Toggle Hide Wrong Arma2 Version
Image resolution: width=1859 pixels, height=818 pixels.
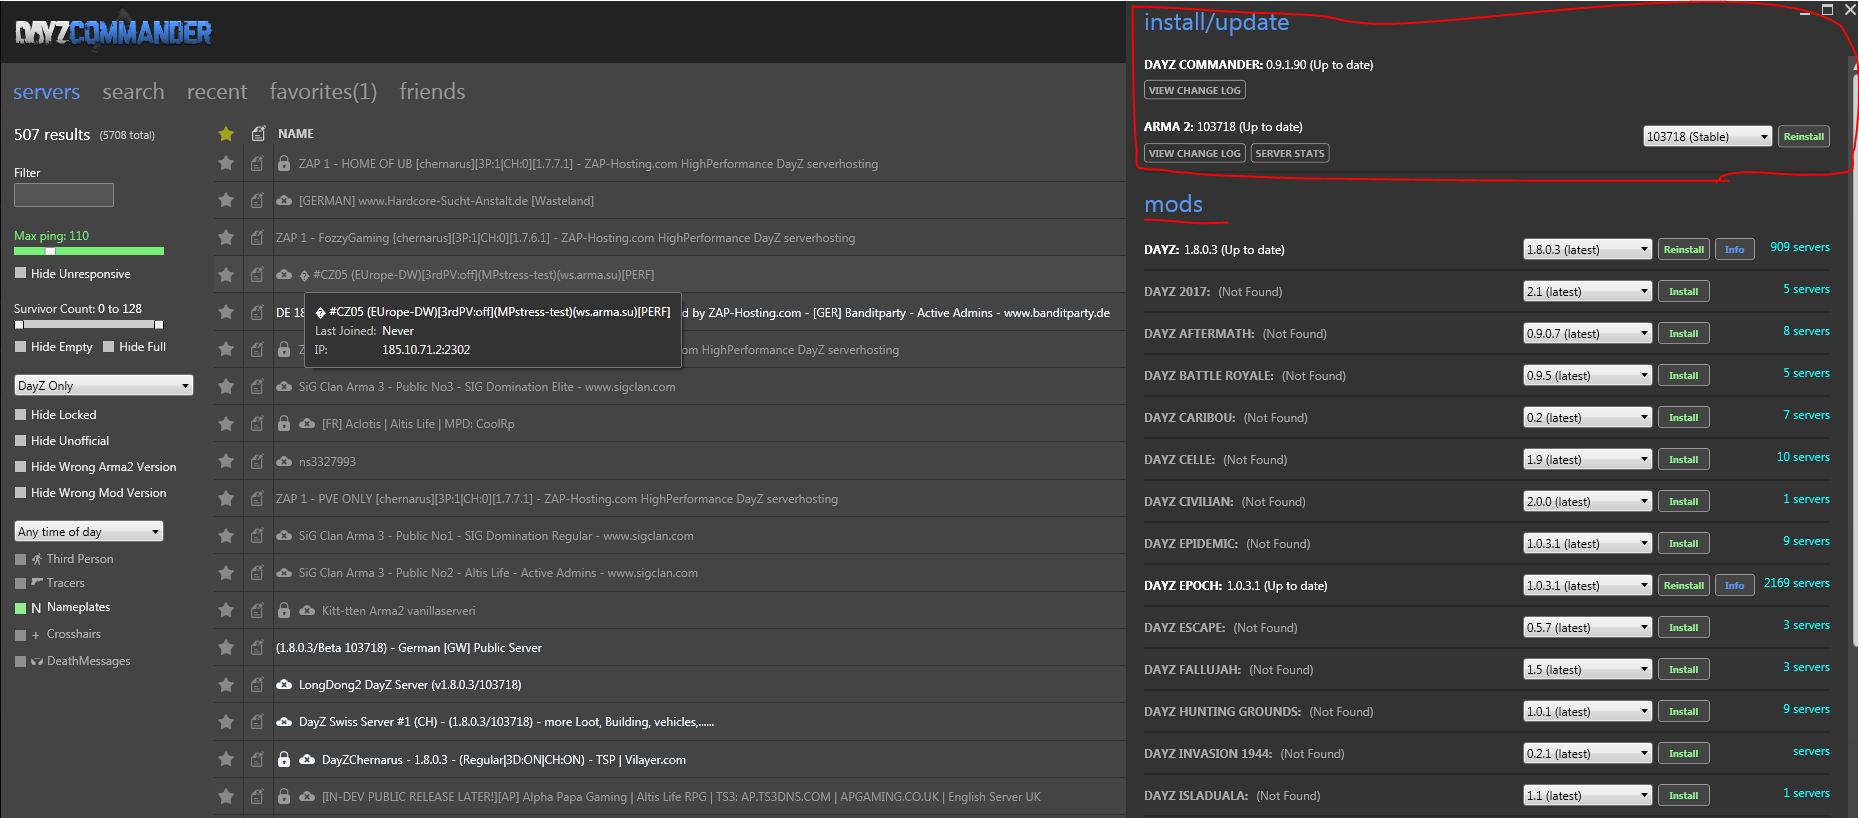click(20, 466)
